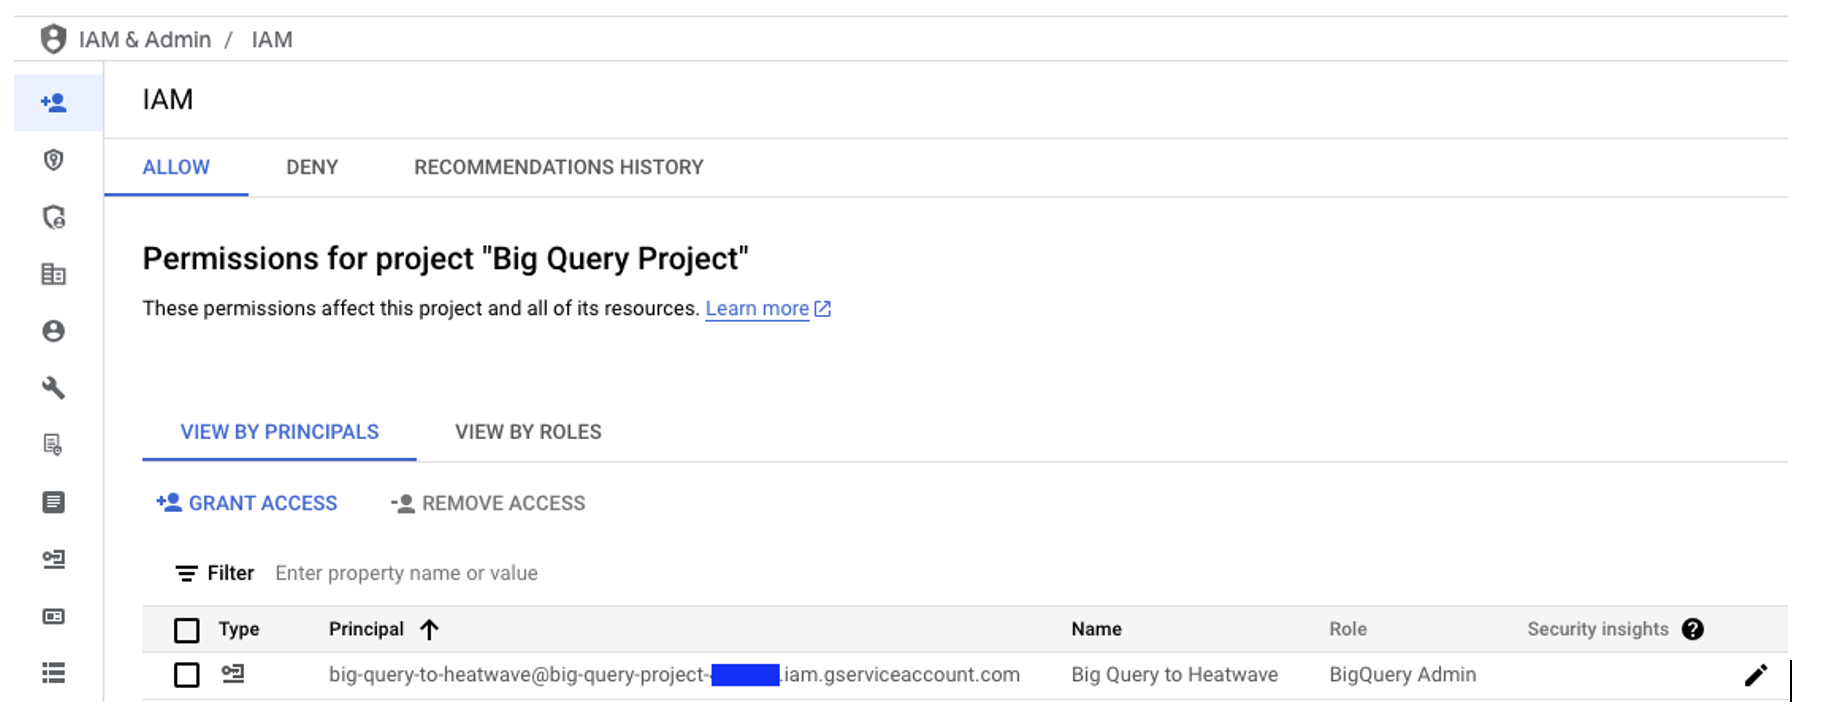Click the list icon at sidebar bottom
This screenshot has height=716, width=1832.
[54, 673]
